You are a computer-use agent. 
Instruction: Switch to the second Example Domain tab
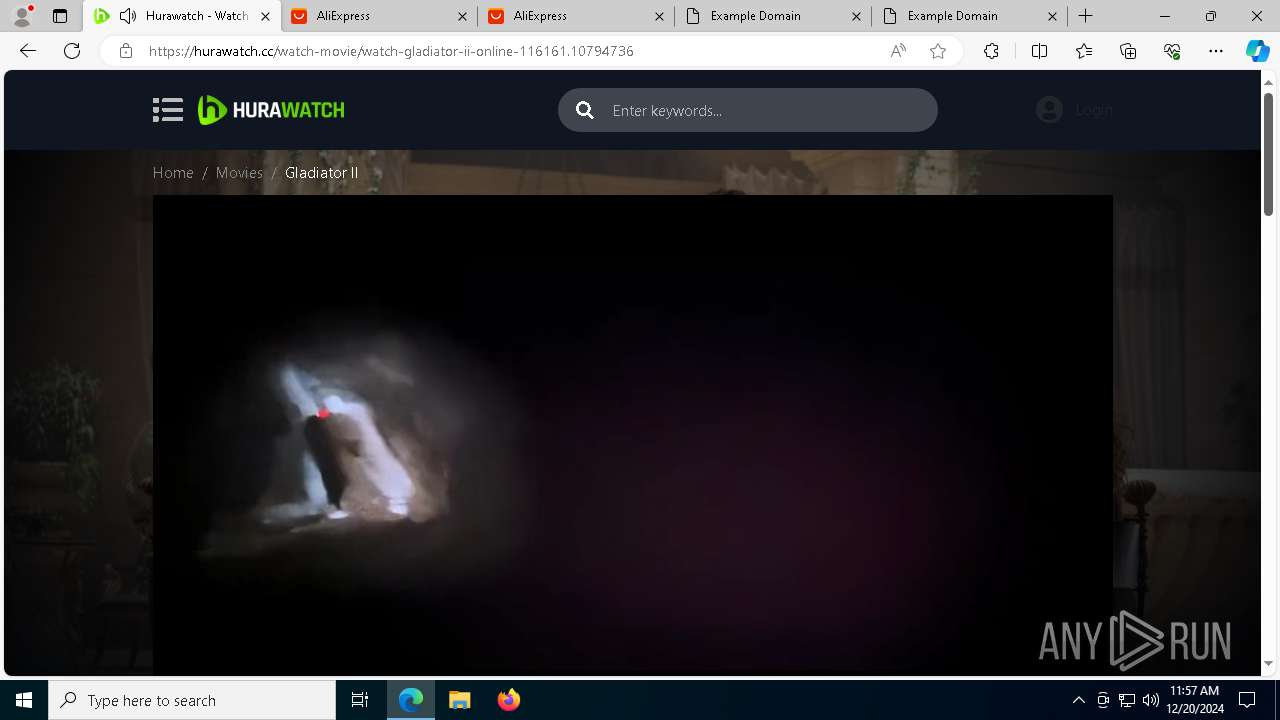click(969, 16)
